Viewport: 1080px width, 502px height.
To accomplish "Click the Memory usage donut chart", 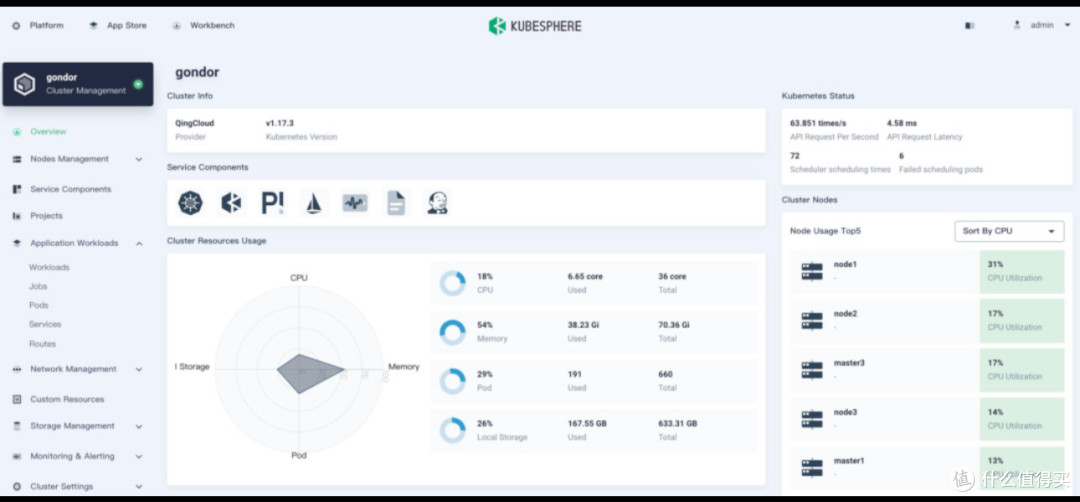I will click(x=453, y=332).
